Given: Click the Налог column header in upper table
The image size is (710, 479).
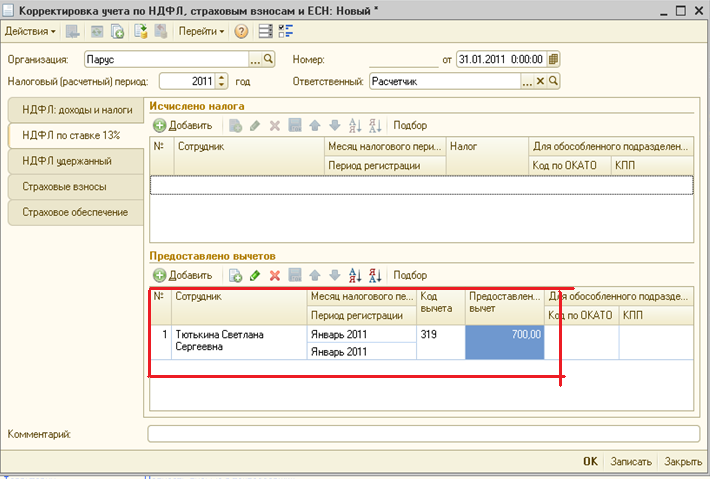Looking at the screenshot, I should (x=487, y=156).
